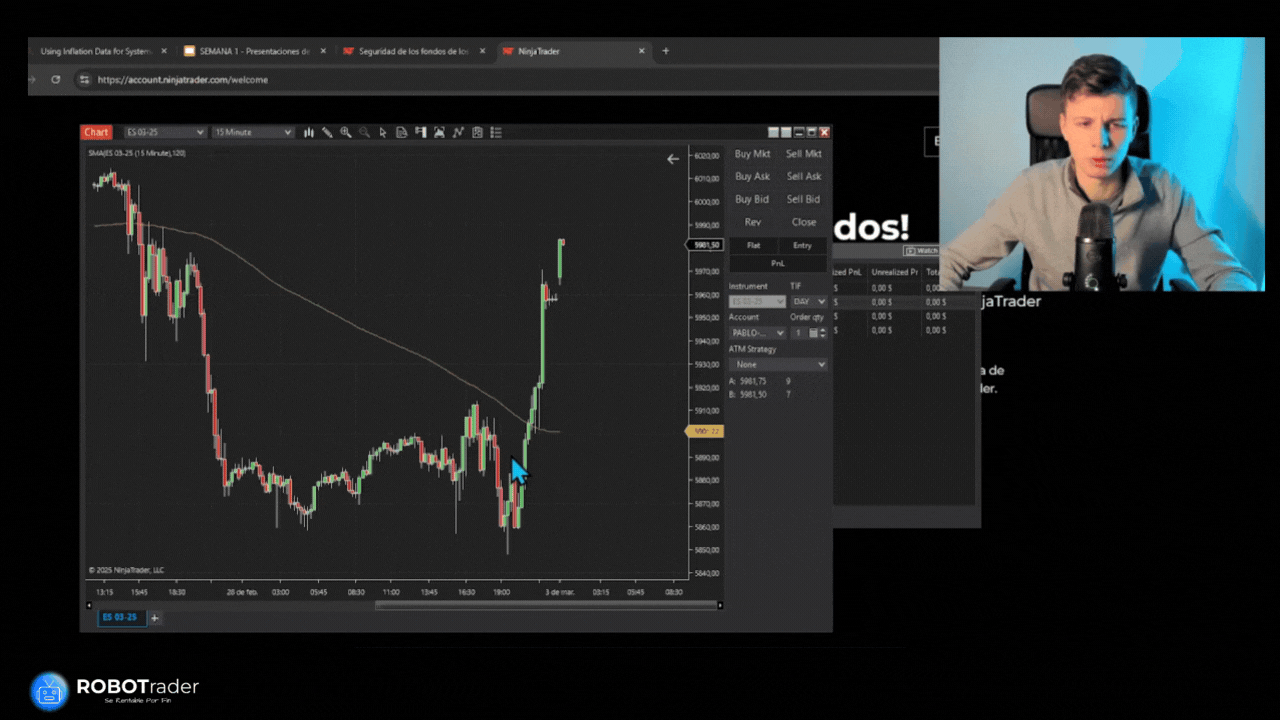Click the site info icon in address bar
Image resolution: width=1280 pixels, height=720 pixels.
(x=84, y=80)
